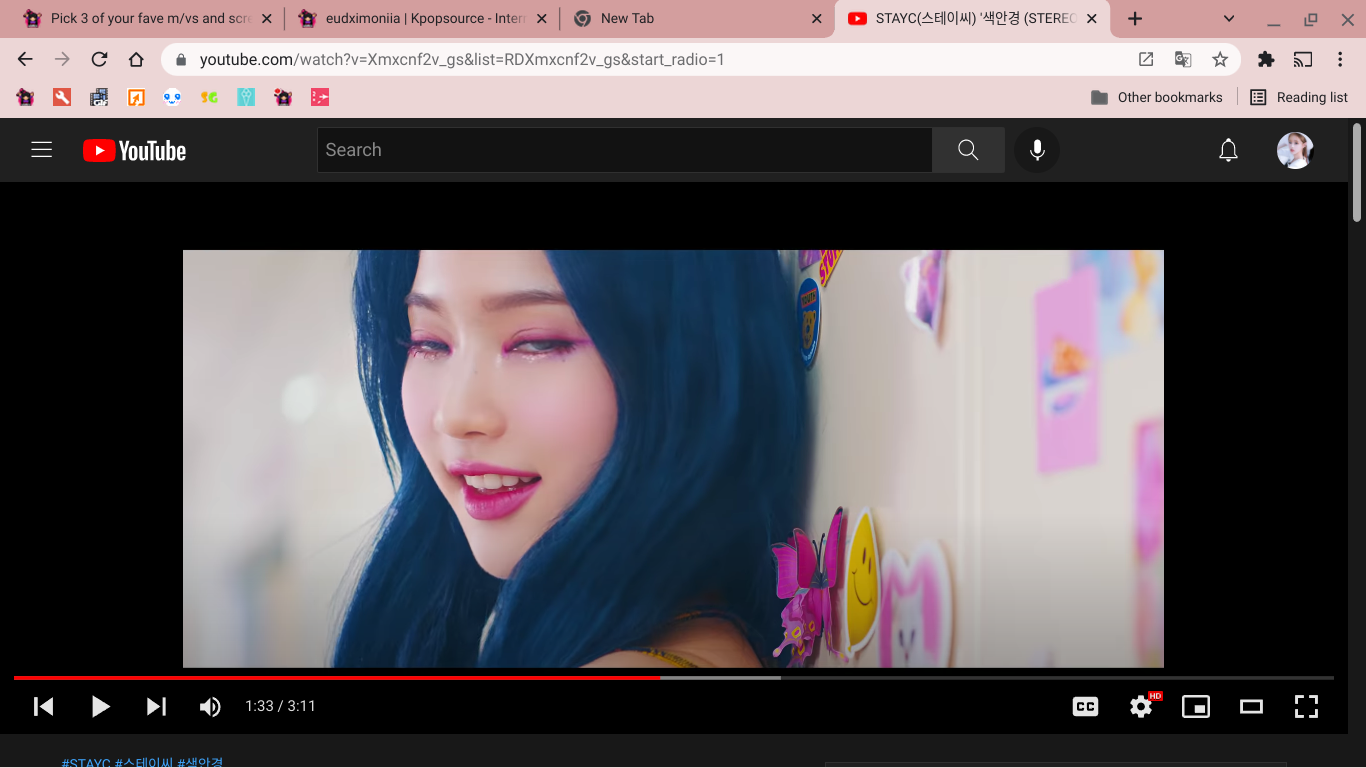Image resolution: width=1366 pixels, height=768 pixels.
Task: Open the teal ice cream bookmark
Action: [x=246, y=97]
